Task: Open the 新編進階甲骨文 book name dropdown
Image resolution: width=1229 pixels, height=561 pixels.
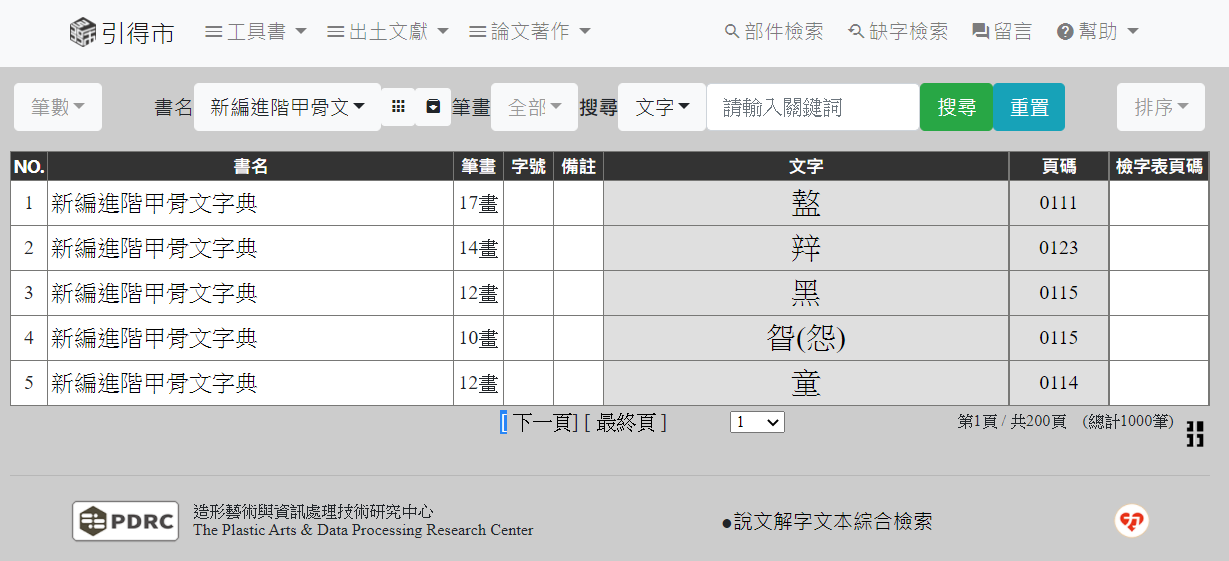Action: [287, 107]
